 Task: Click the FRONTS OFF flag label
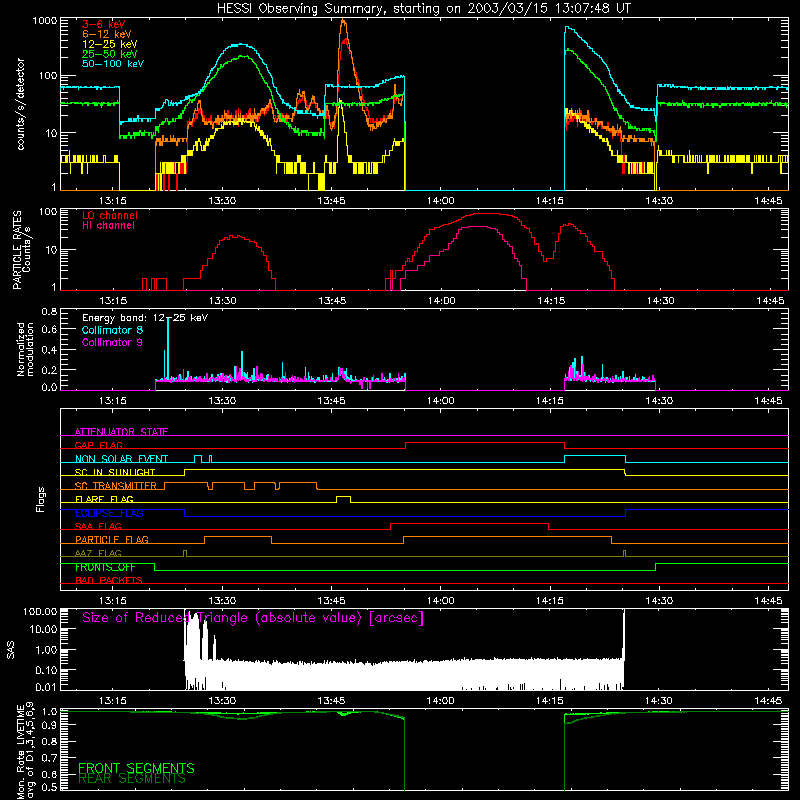105,567
